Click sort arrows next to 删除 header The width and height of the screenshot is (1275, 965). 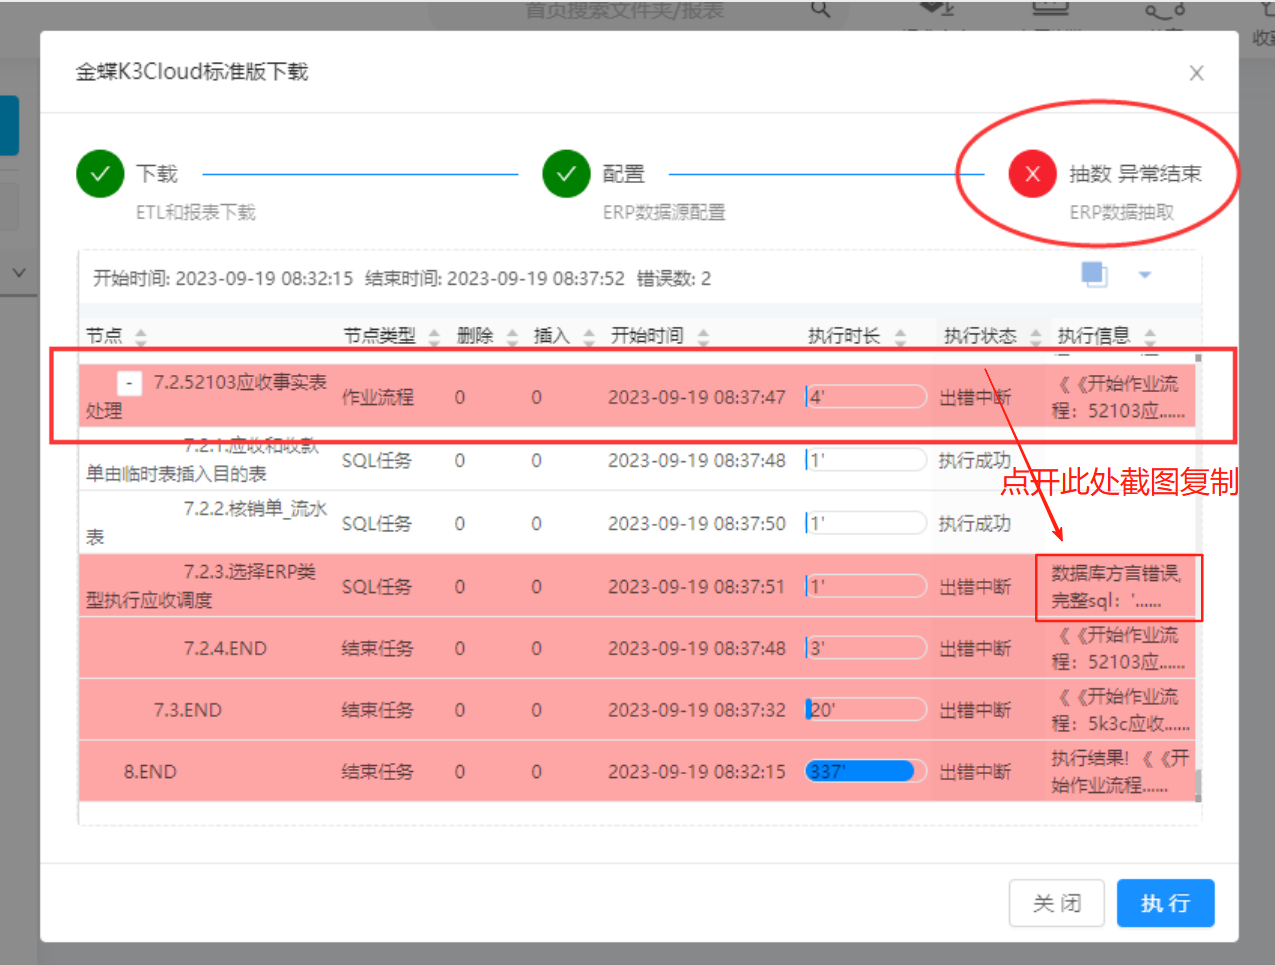coord(512,337)
